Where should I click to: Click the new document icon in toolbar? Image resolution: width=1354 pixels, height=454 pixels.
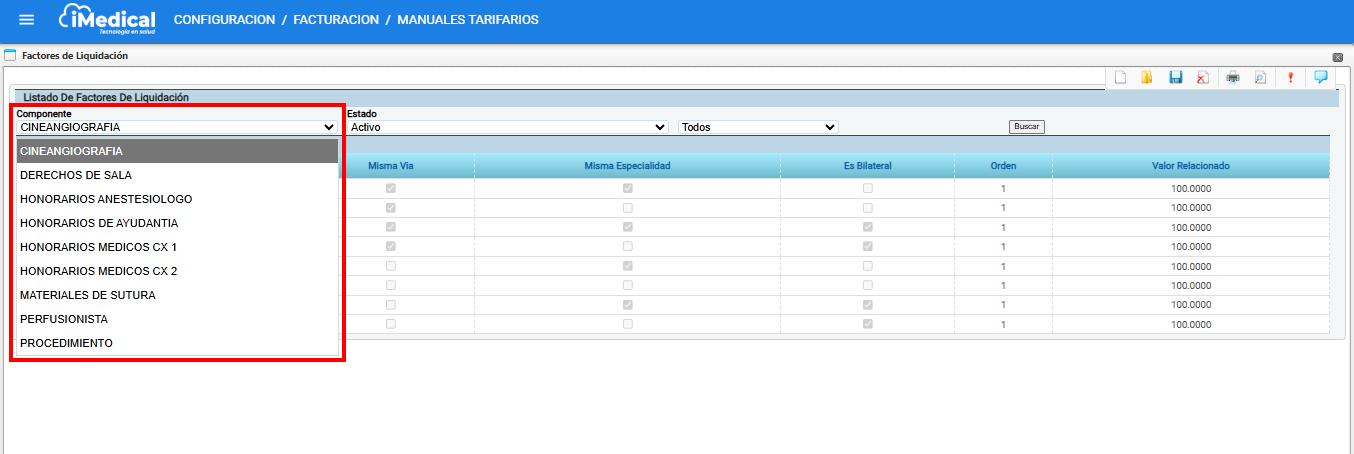(1121, 77)
